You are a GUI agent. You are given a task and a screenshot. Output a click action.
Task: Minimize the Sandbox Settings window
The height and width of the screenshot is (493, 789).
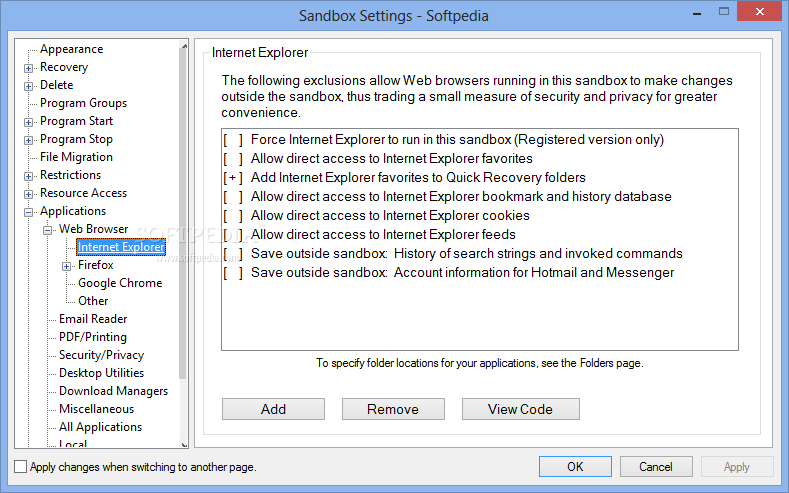coord(697,13)
